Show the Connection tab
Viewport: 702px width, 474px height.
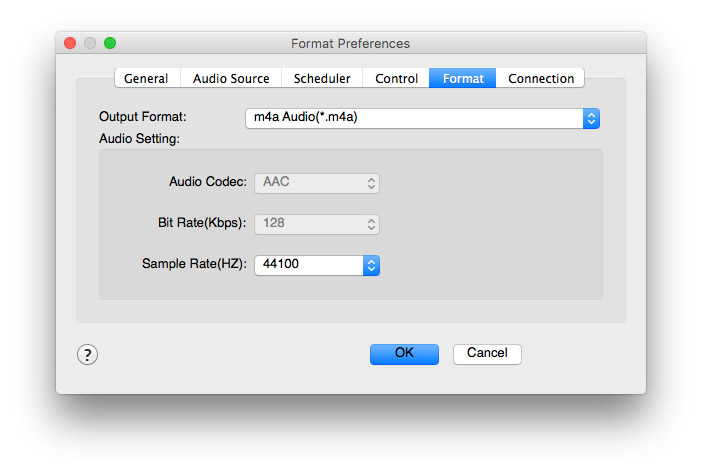(x=541, y=78)
